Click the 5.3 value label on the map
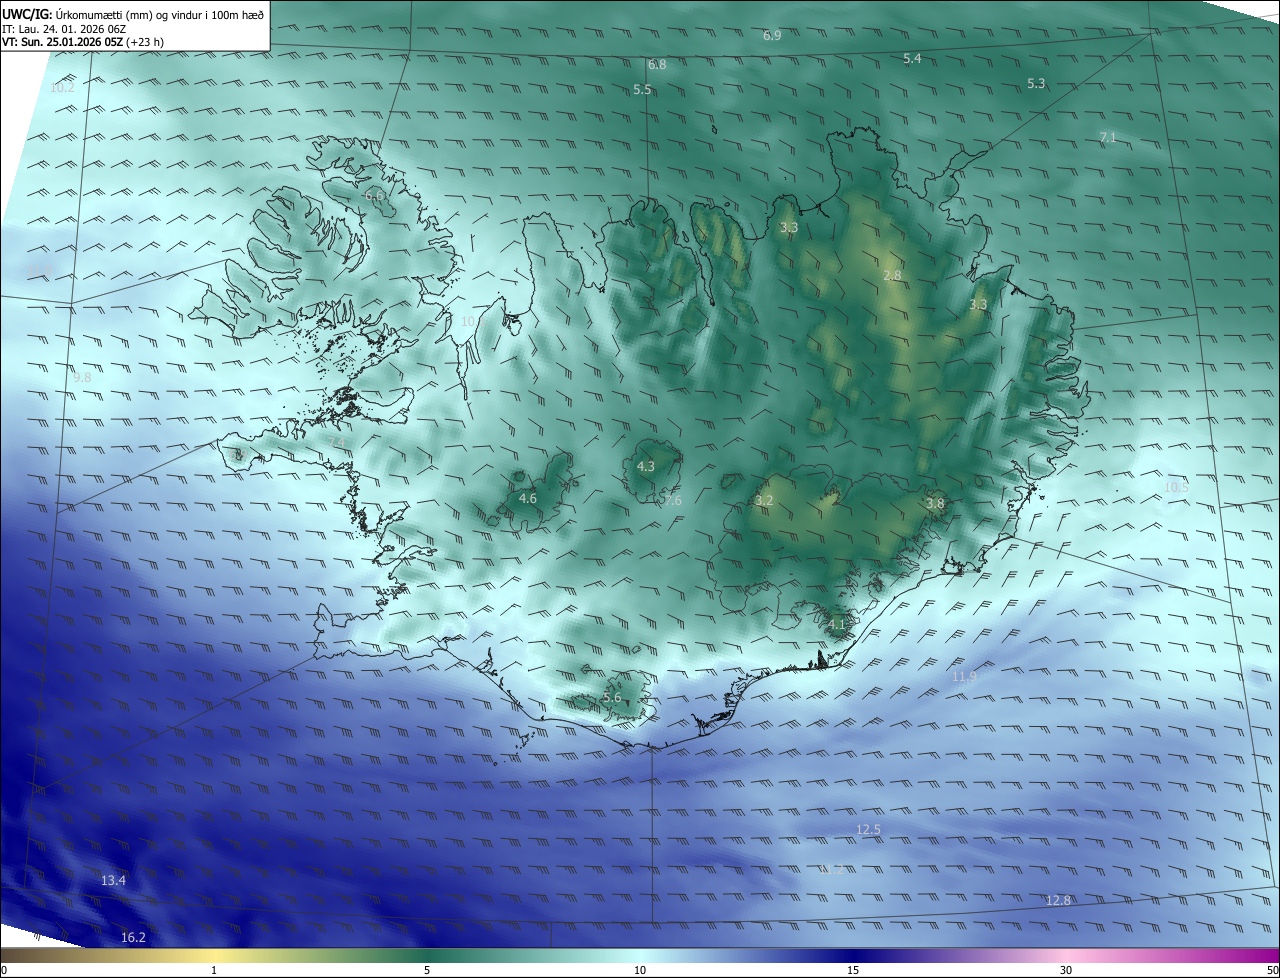1280x978 pixels. click(x=1036, y=84)
